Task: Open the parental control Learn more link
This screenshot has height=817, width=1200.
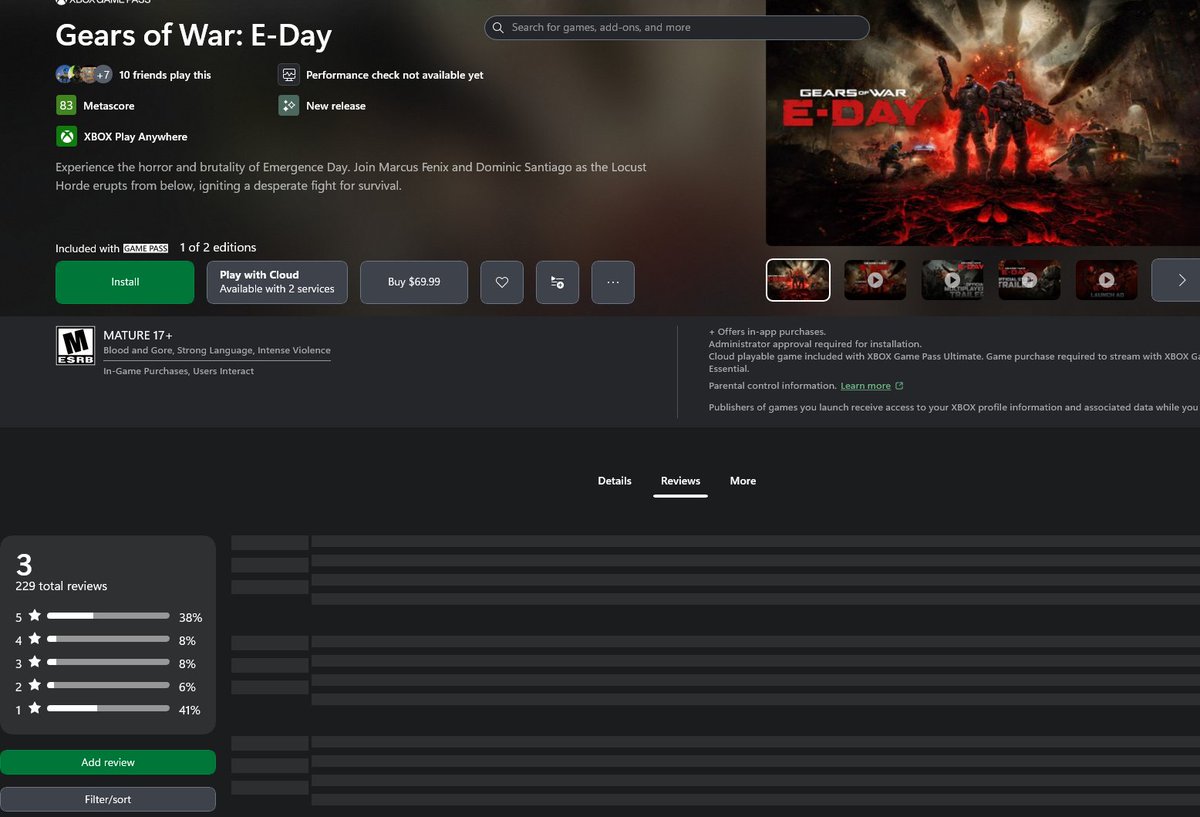Action: point(866,386)
